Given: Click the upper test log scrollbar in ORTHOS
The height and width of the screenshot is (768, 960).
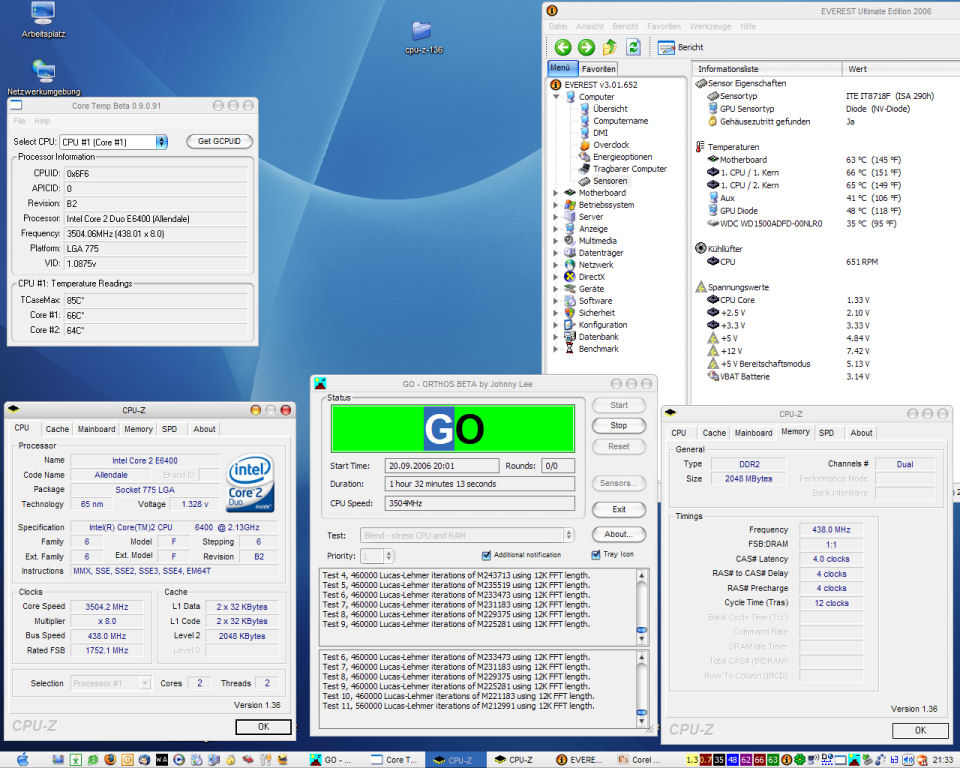Looking at the screenshot, I should pos(641,606).
